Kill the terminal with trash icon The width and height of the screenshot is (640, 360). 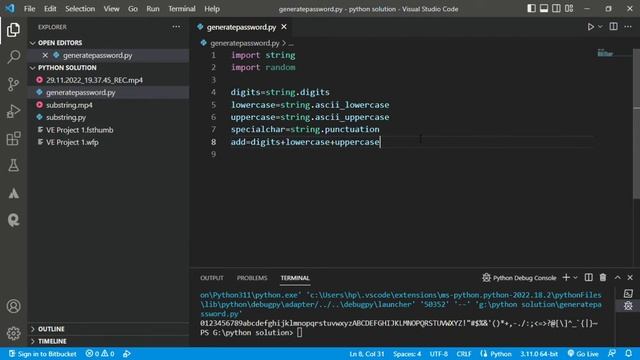pyautogui.click(x=603, y=278)
